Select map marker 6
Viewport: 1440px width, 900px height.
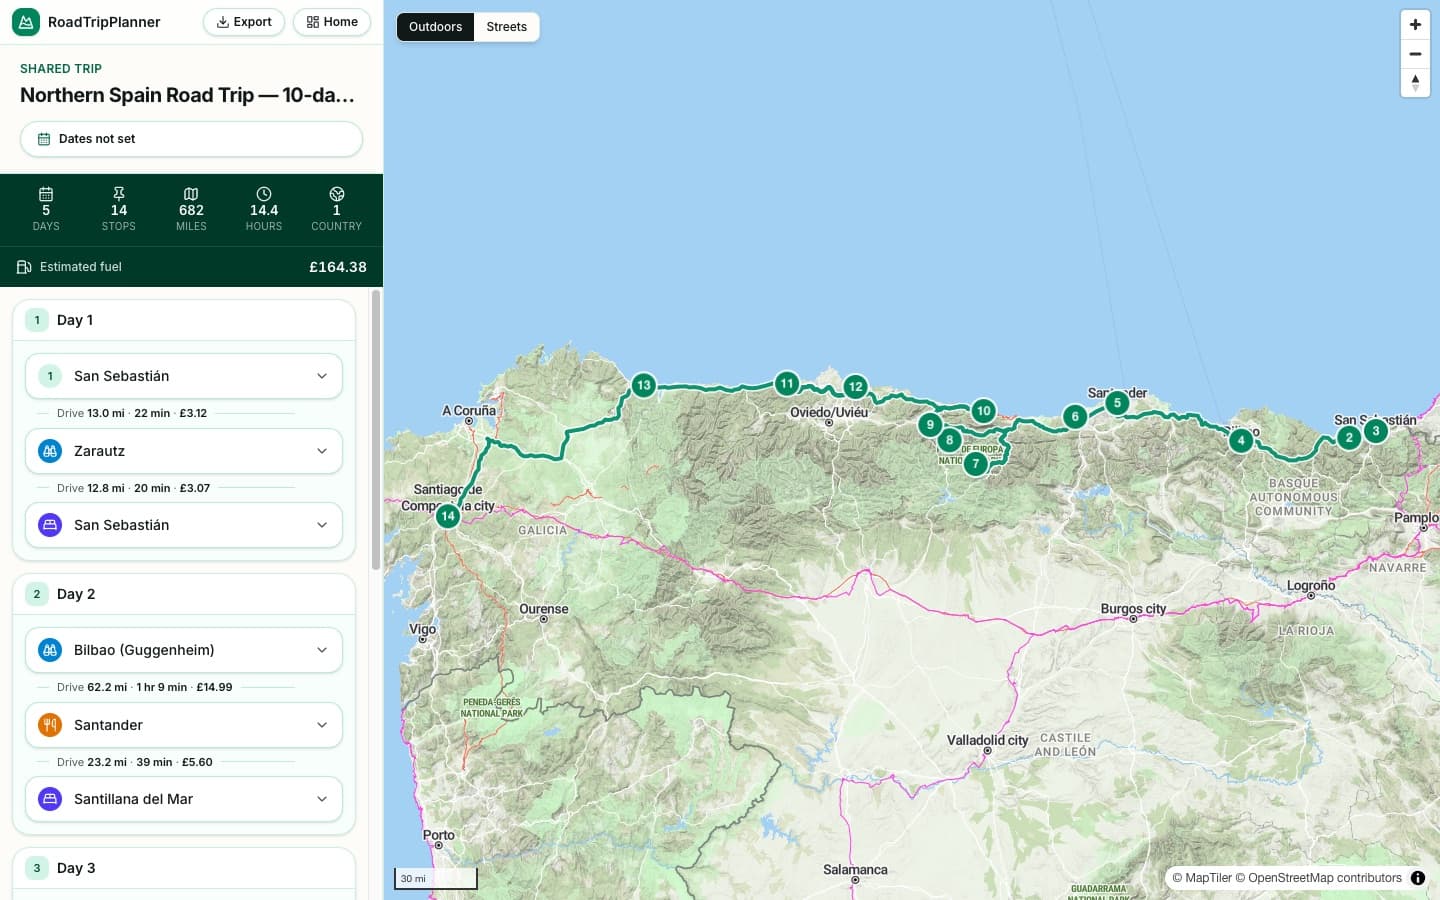point(1075,417)
